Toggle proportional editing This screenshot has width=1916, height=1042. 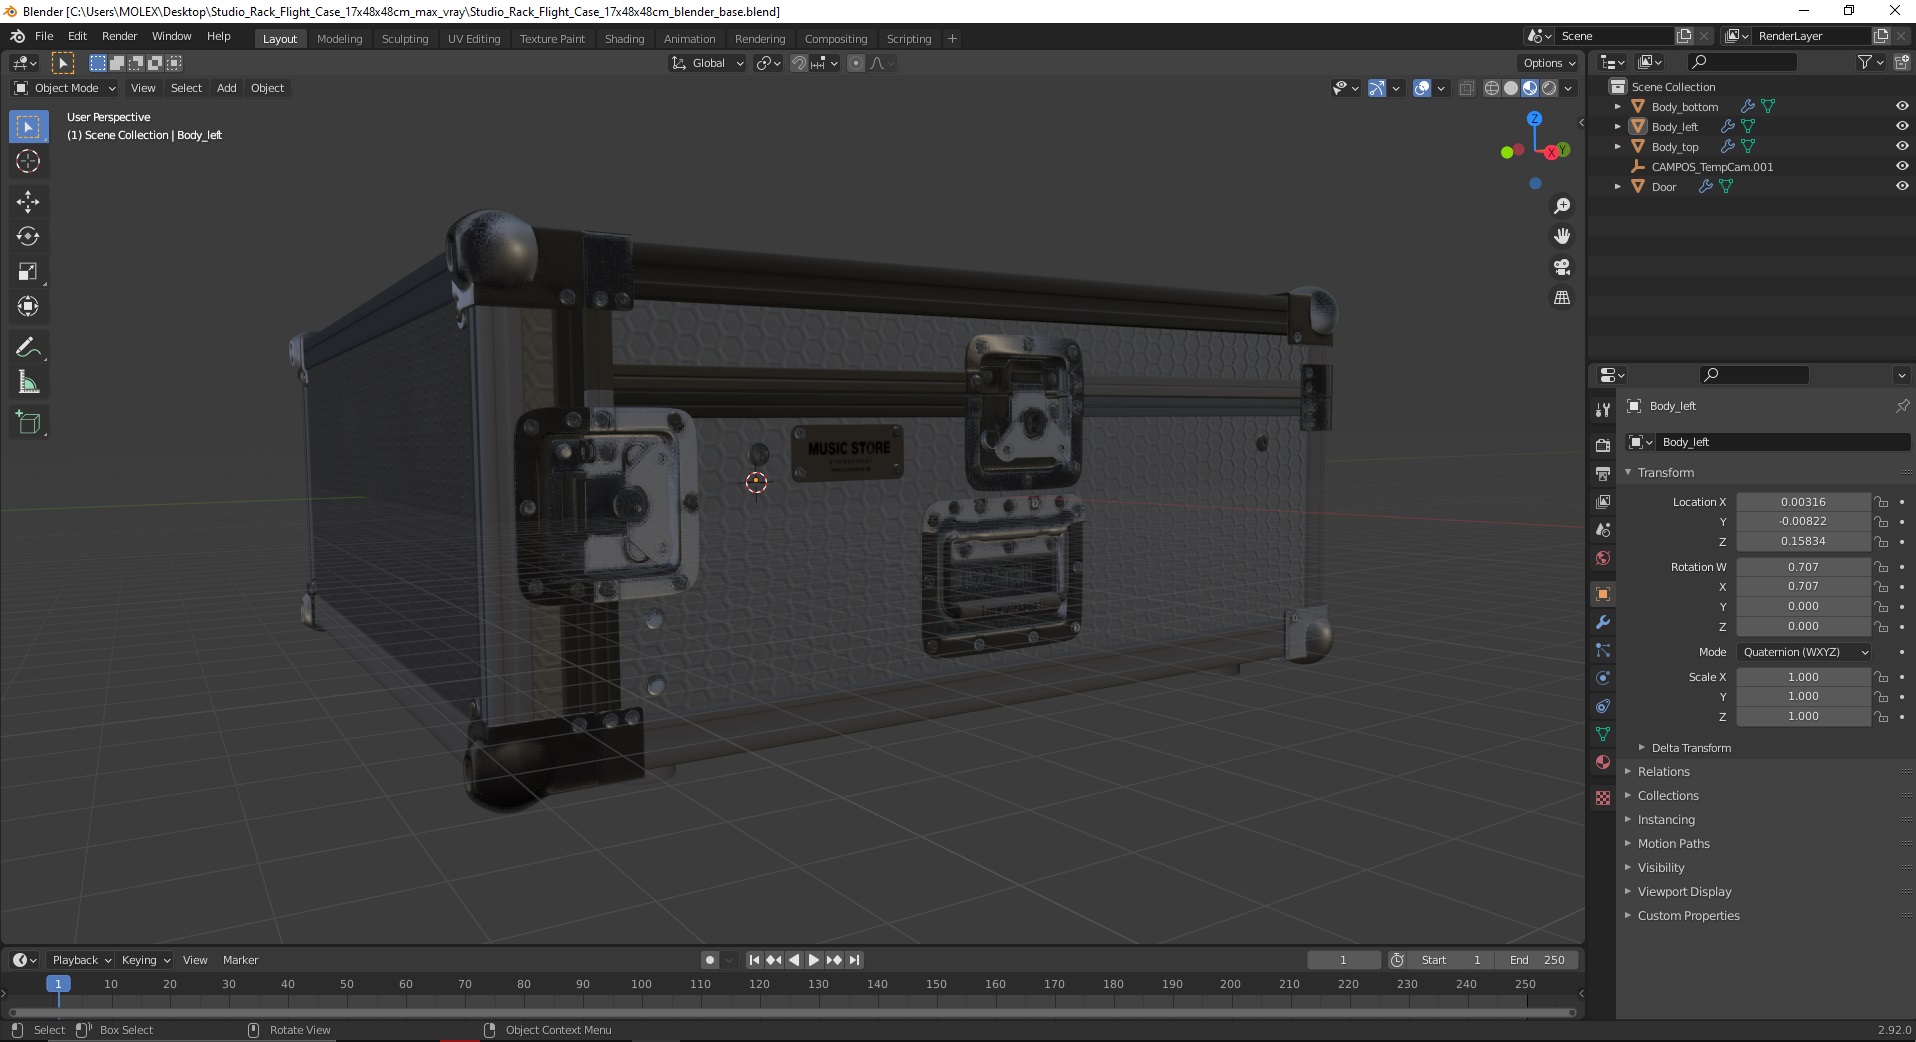click(856, 63)
